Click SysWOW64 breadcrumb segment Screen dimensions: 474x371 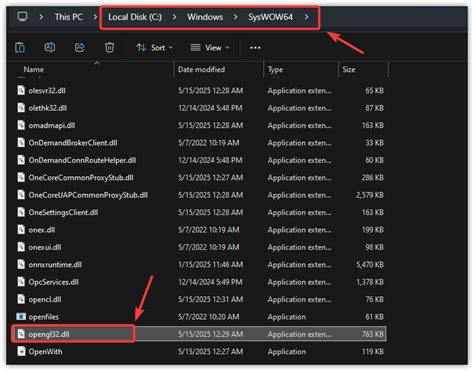pyautogui.click(x=270, y=17)
